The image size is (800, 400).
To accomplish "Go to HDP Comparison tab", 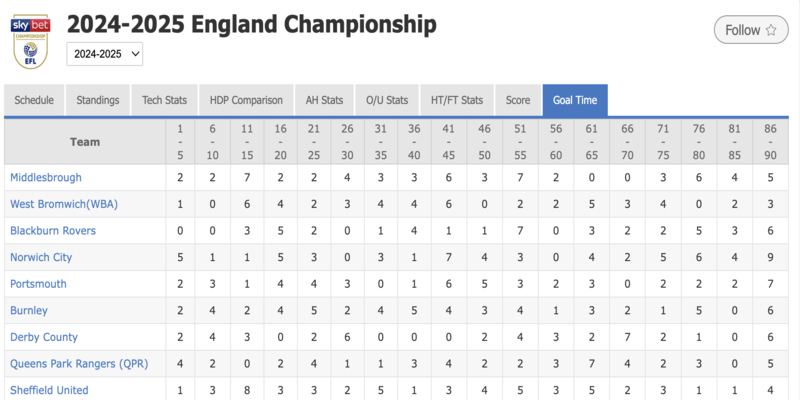I will pyautogui.click(x=246, y=100).
